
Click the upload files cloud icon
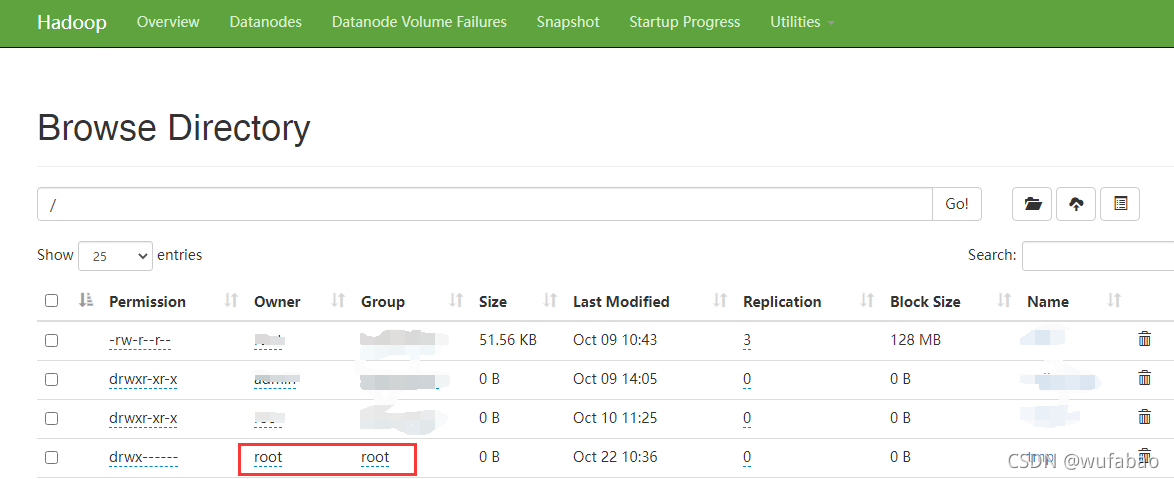tap(1076, 204)
